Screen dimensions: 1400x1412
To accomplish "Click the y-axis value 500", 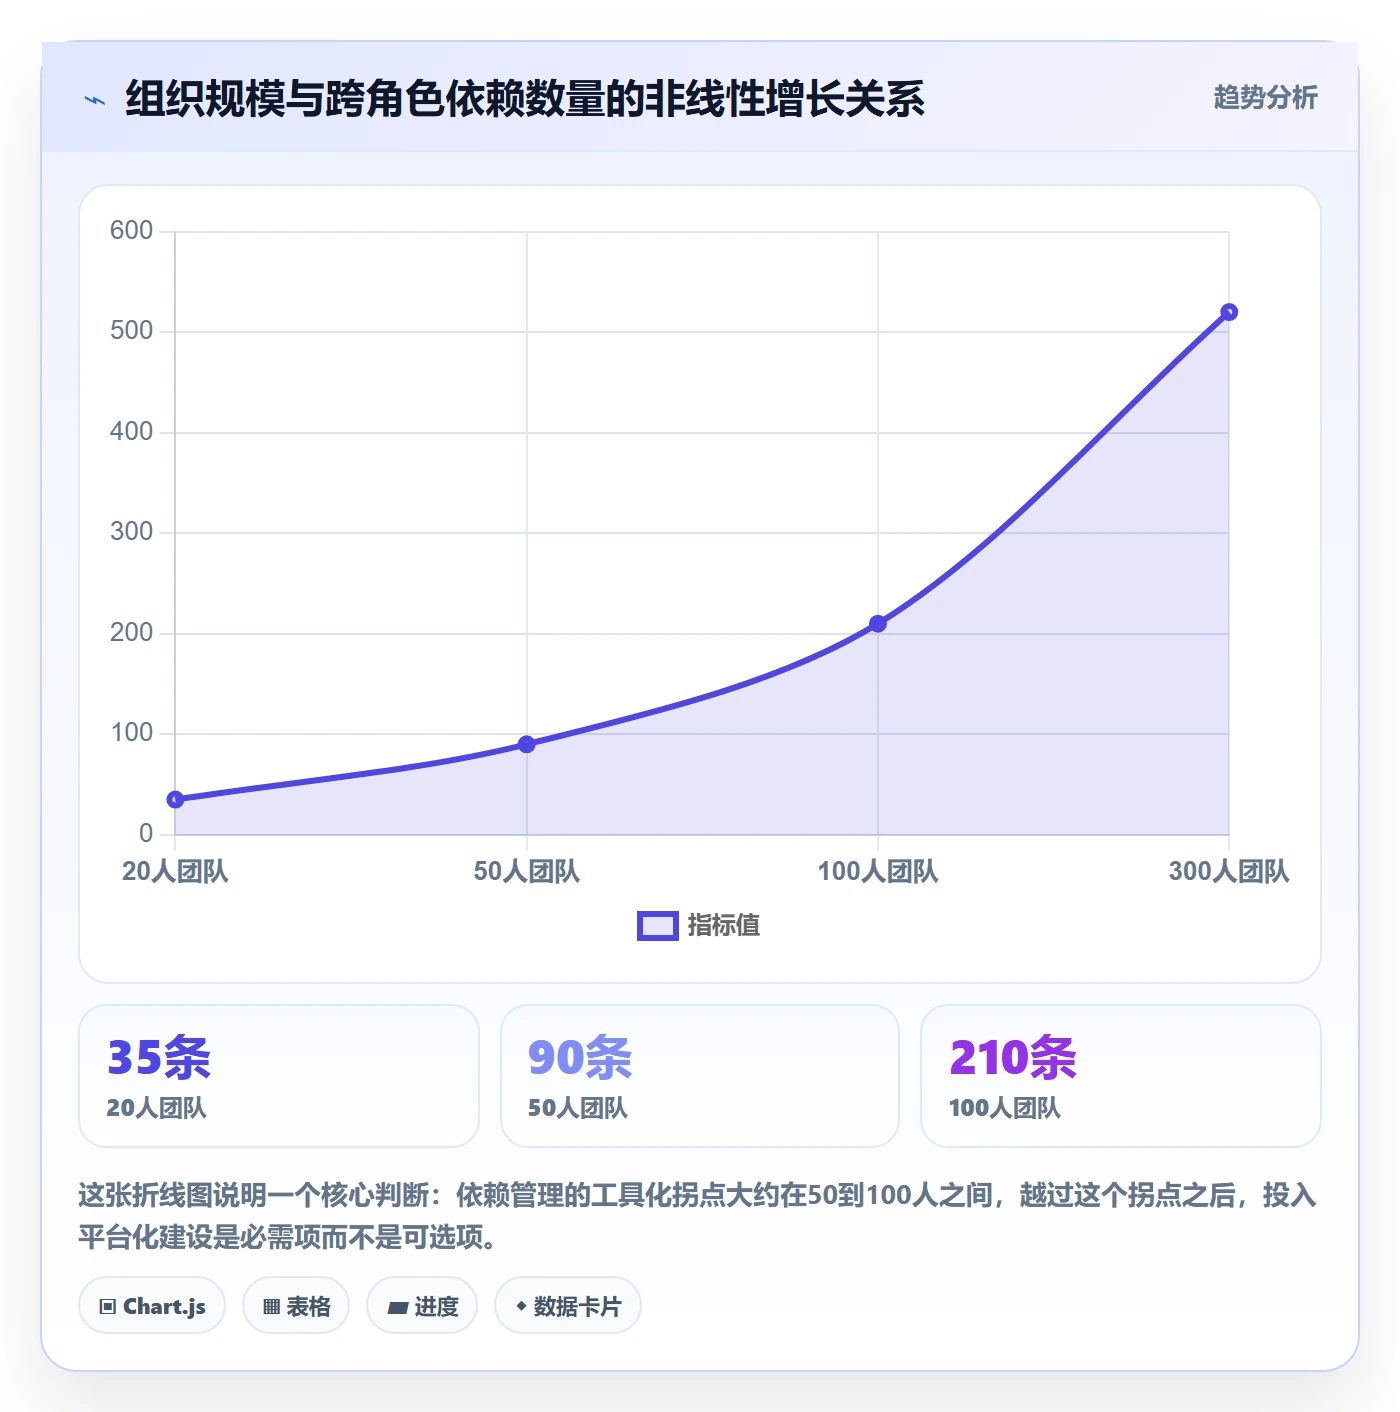I will [x=131, y=330].
